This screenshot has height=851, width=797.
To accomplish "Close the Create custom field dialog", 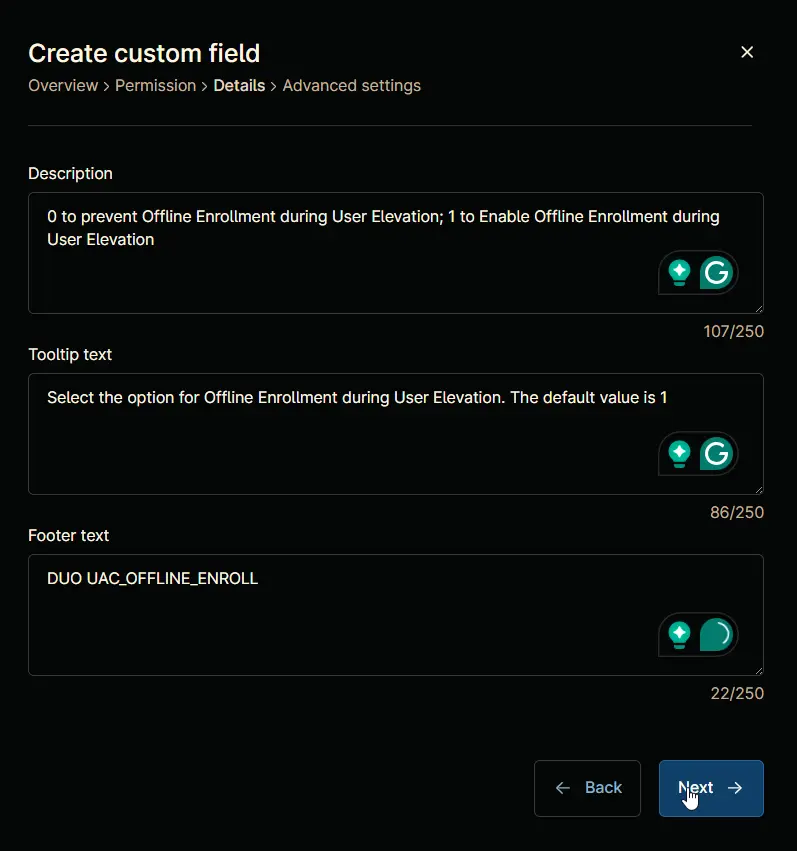I will coord(747,52).
